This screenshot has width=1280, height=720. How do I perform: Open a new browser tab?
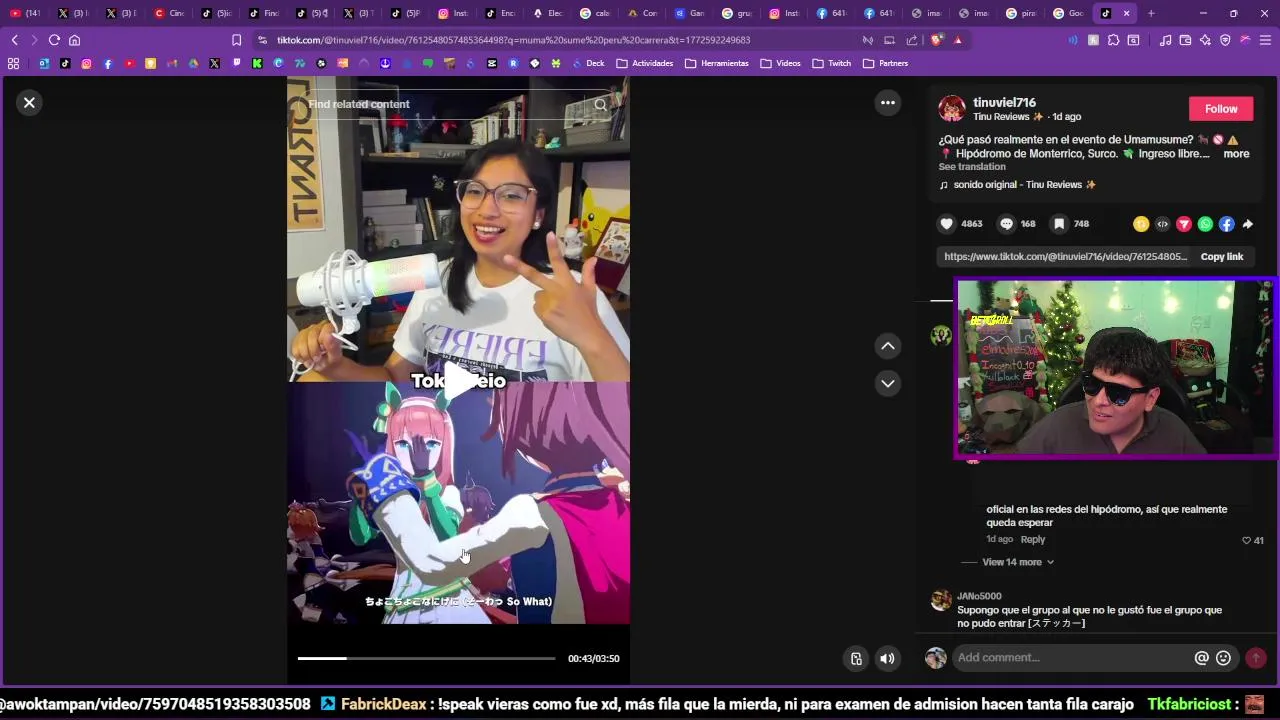pos(1151,13)
